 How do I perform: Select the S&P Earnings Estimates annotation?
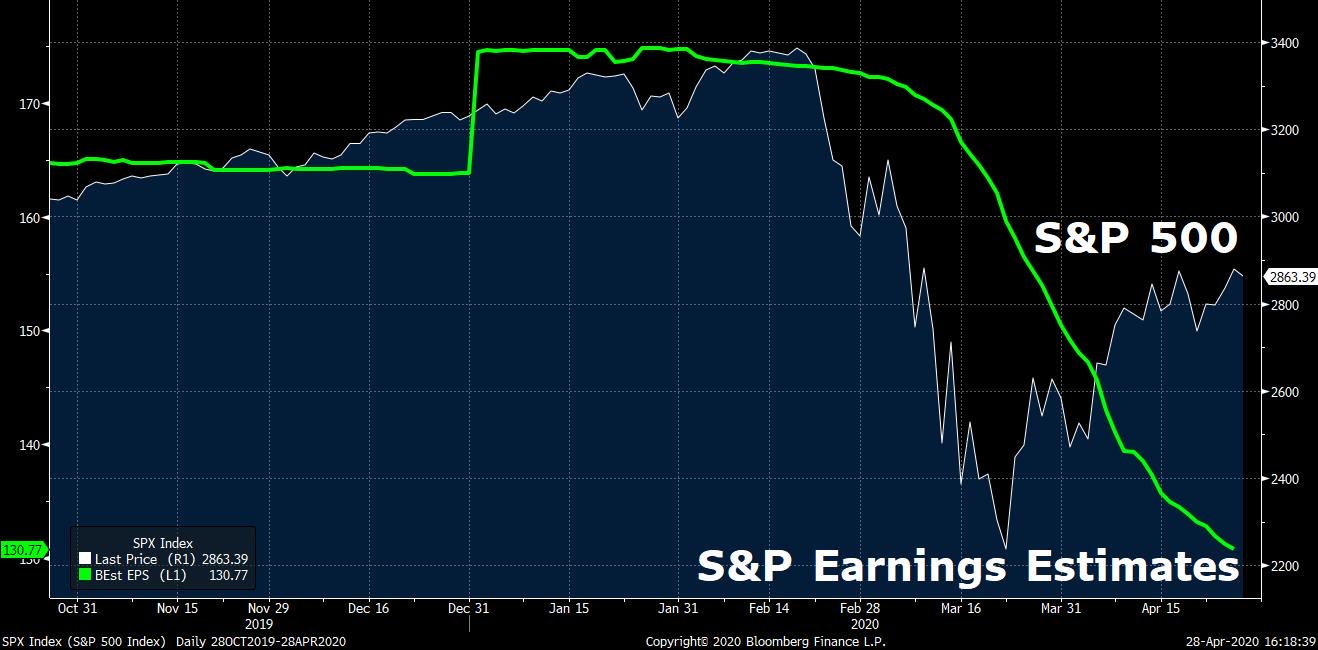[968, 566]
